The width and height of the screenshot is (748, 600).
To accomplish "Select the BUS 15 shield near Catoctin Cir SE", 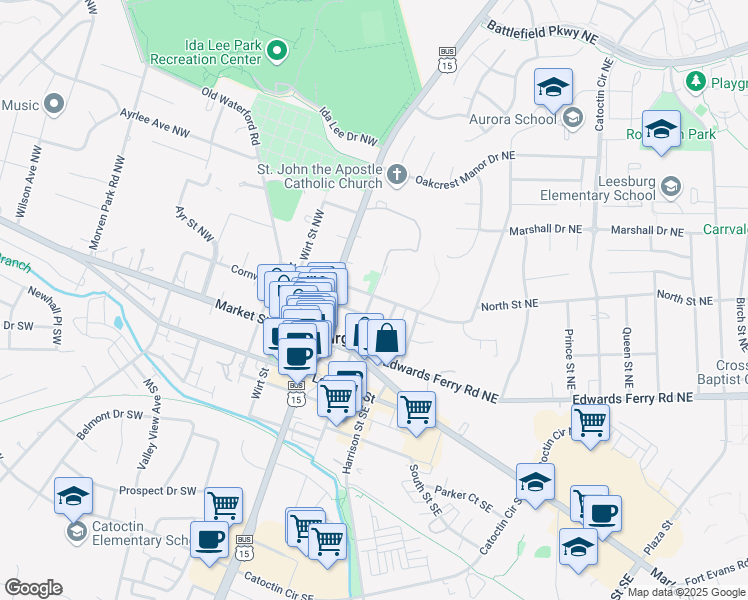I will (244, 548).
